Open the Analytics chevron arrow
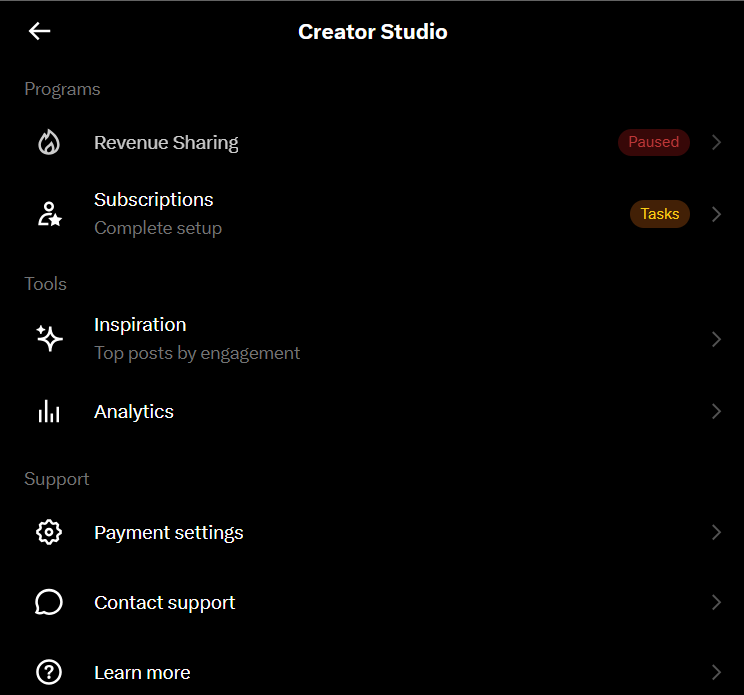Screen dimensions: 744x695 pyautogui.click(x=716, y=411)
